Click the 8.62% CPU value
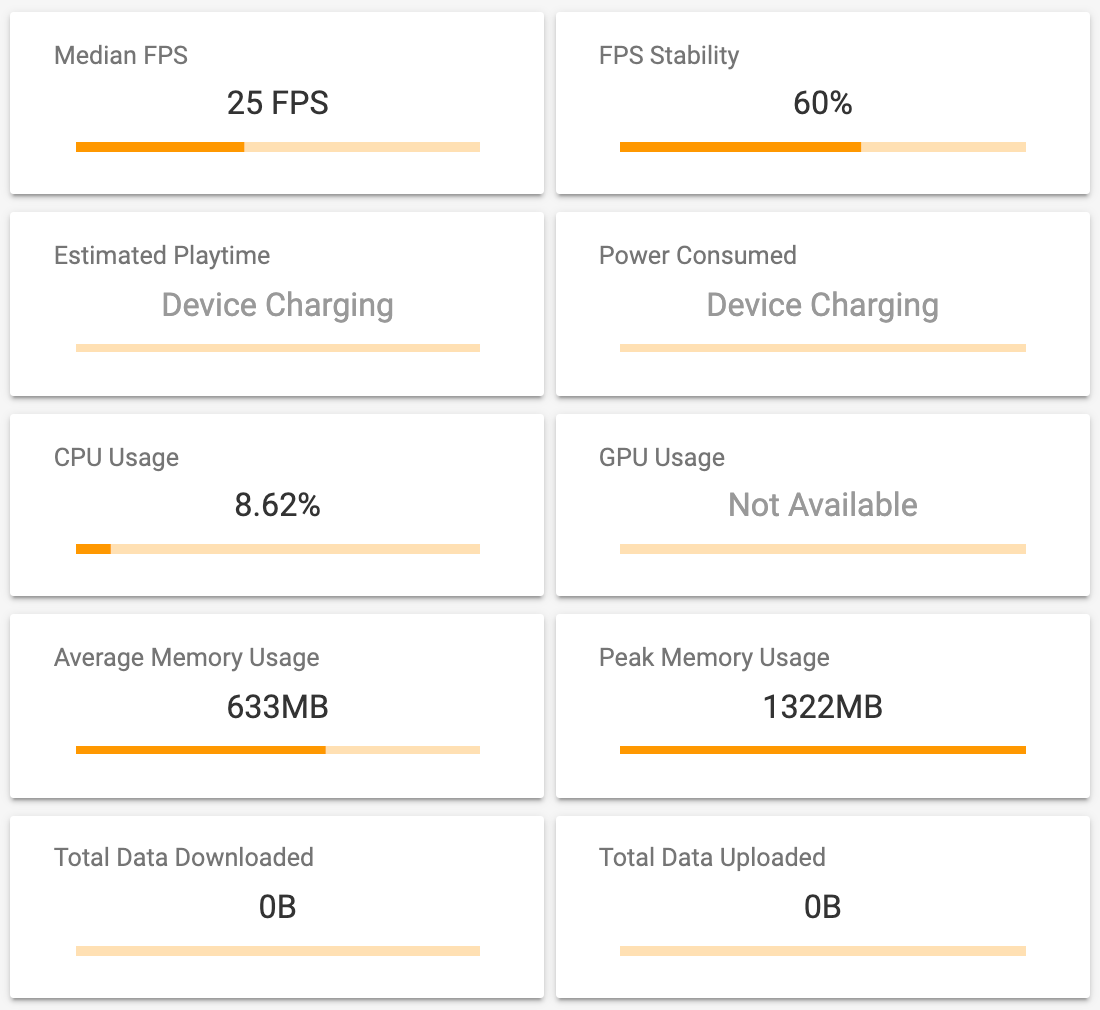 tap(278, 505)
